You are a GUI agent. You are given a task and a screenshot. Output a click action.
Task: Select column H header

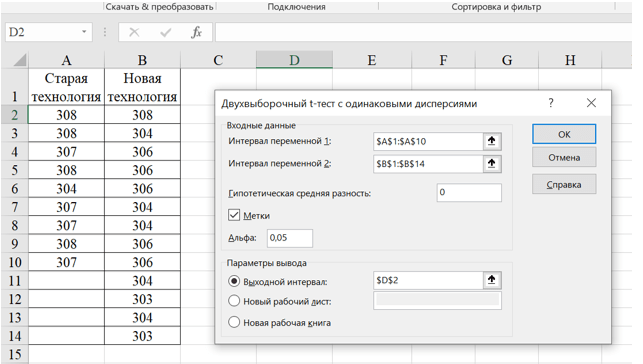click(570, 60)
